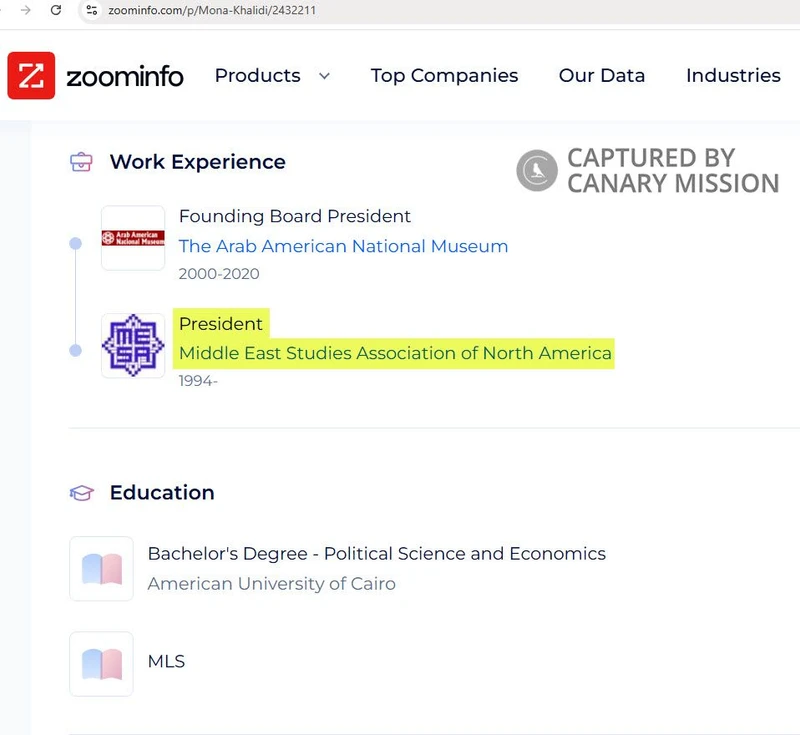Reload the page with refresh icon
Screen dimensions: 800x735
[x=56, y=10]
